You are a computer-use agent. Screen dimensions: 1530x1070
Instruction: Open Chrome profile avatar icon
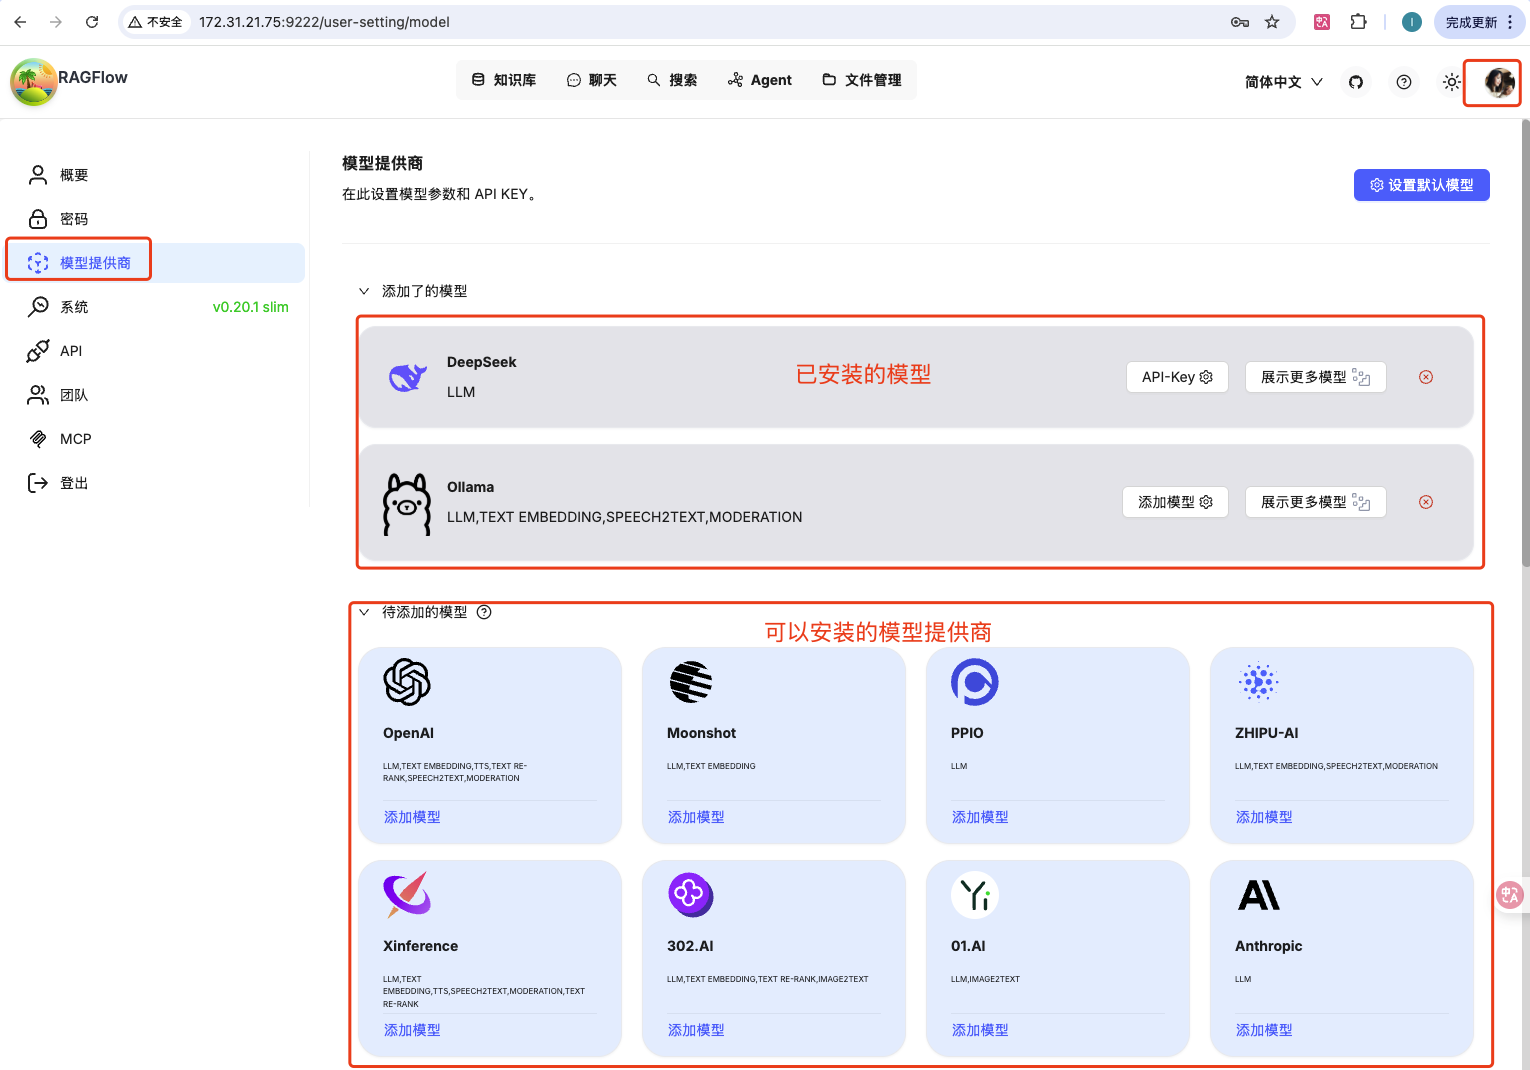pyautogui.click(x=1412, y=22)
